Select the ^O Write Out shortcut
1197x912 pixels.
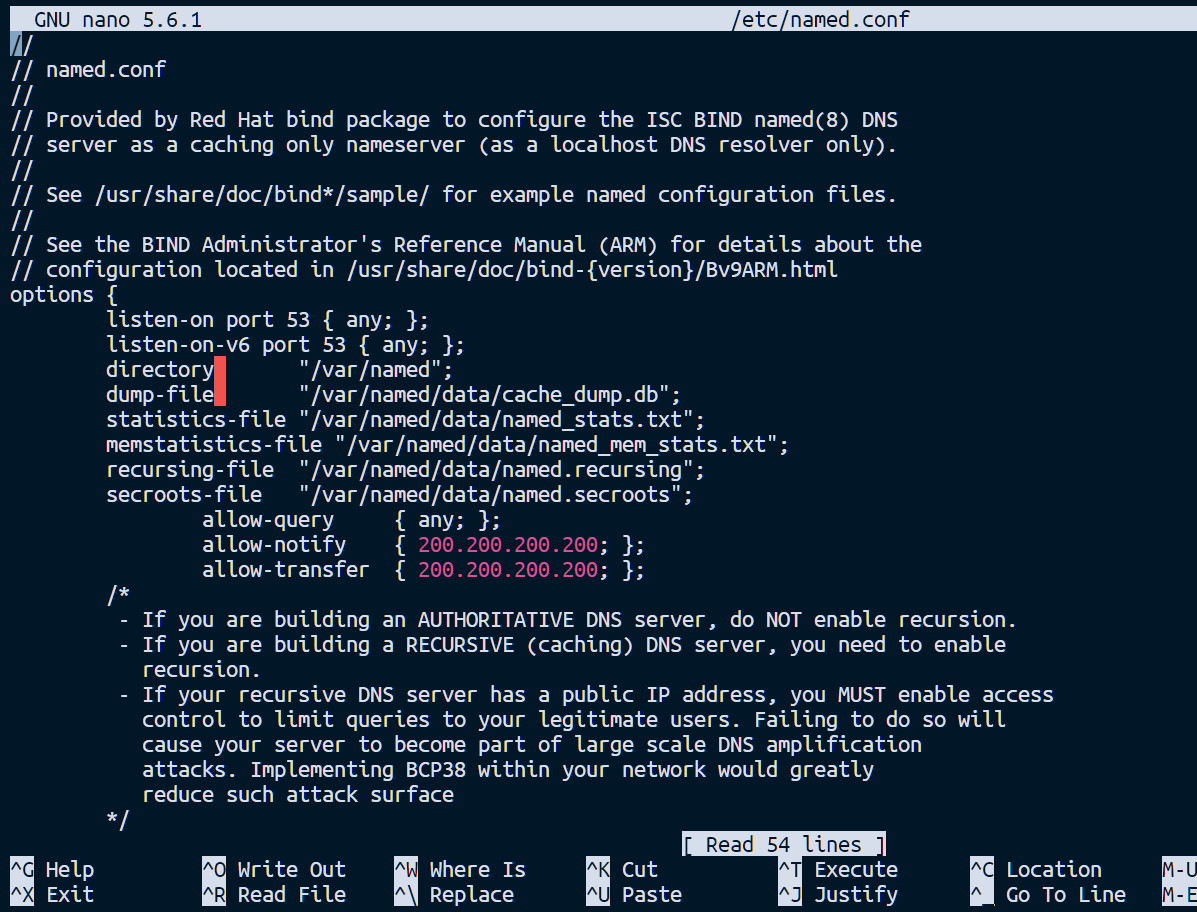click(x=273, y=870)
